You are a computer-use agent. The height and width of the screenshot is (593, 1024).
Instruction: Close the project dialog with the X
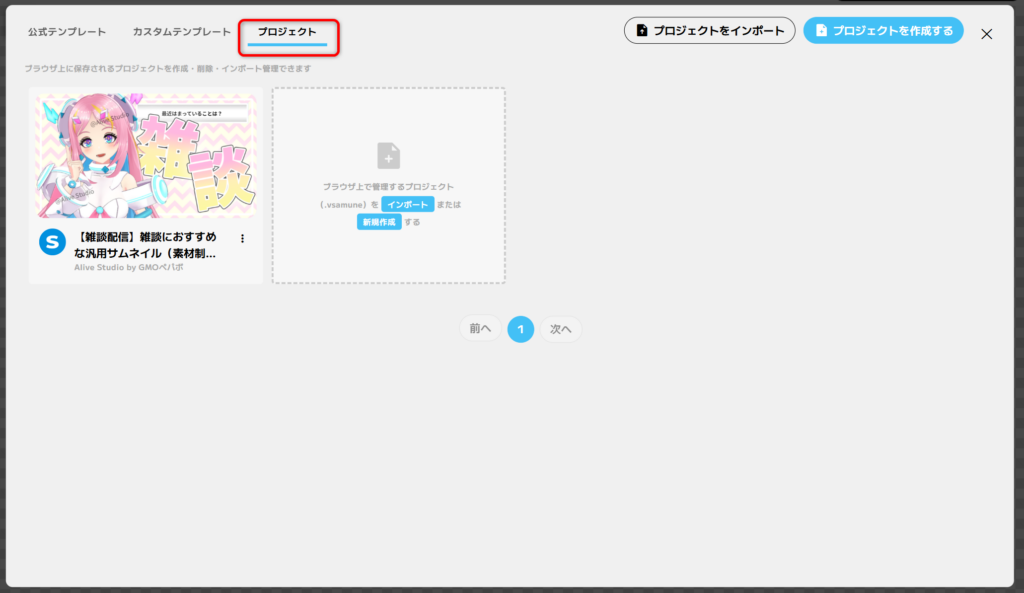[x=986, y=34]
